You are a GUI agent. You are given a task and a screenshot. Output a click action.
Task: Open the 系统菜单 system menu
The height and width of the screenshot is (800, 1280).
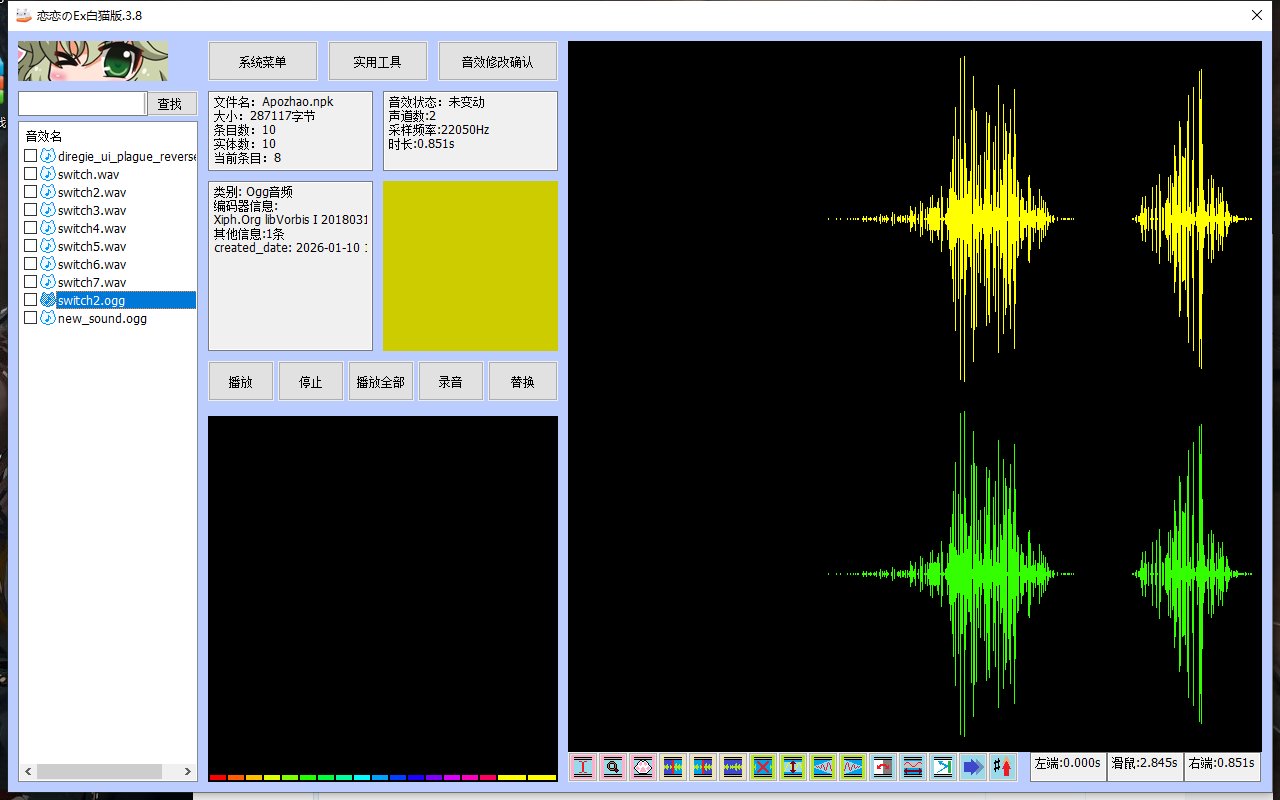(262, 61)
